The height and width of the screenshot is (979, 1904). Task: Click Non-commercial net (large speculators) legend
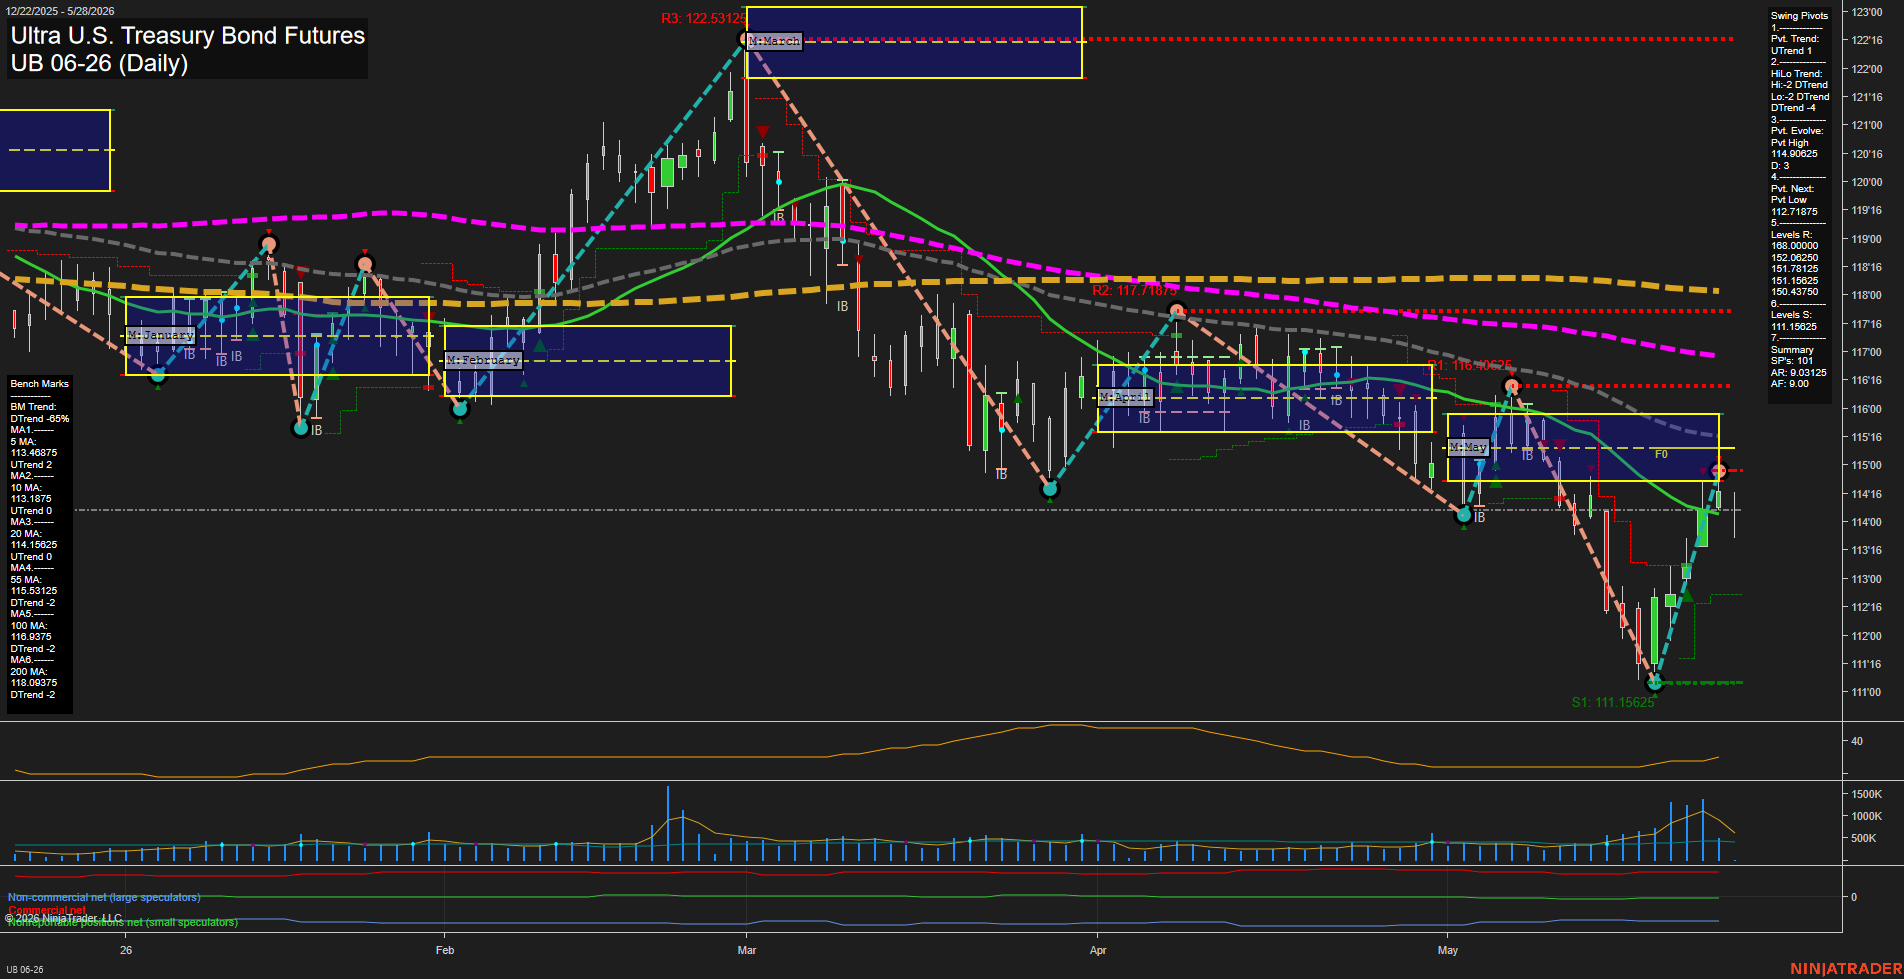(x=104, y=897)
